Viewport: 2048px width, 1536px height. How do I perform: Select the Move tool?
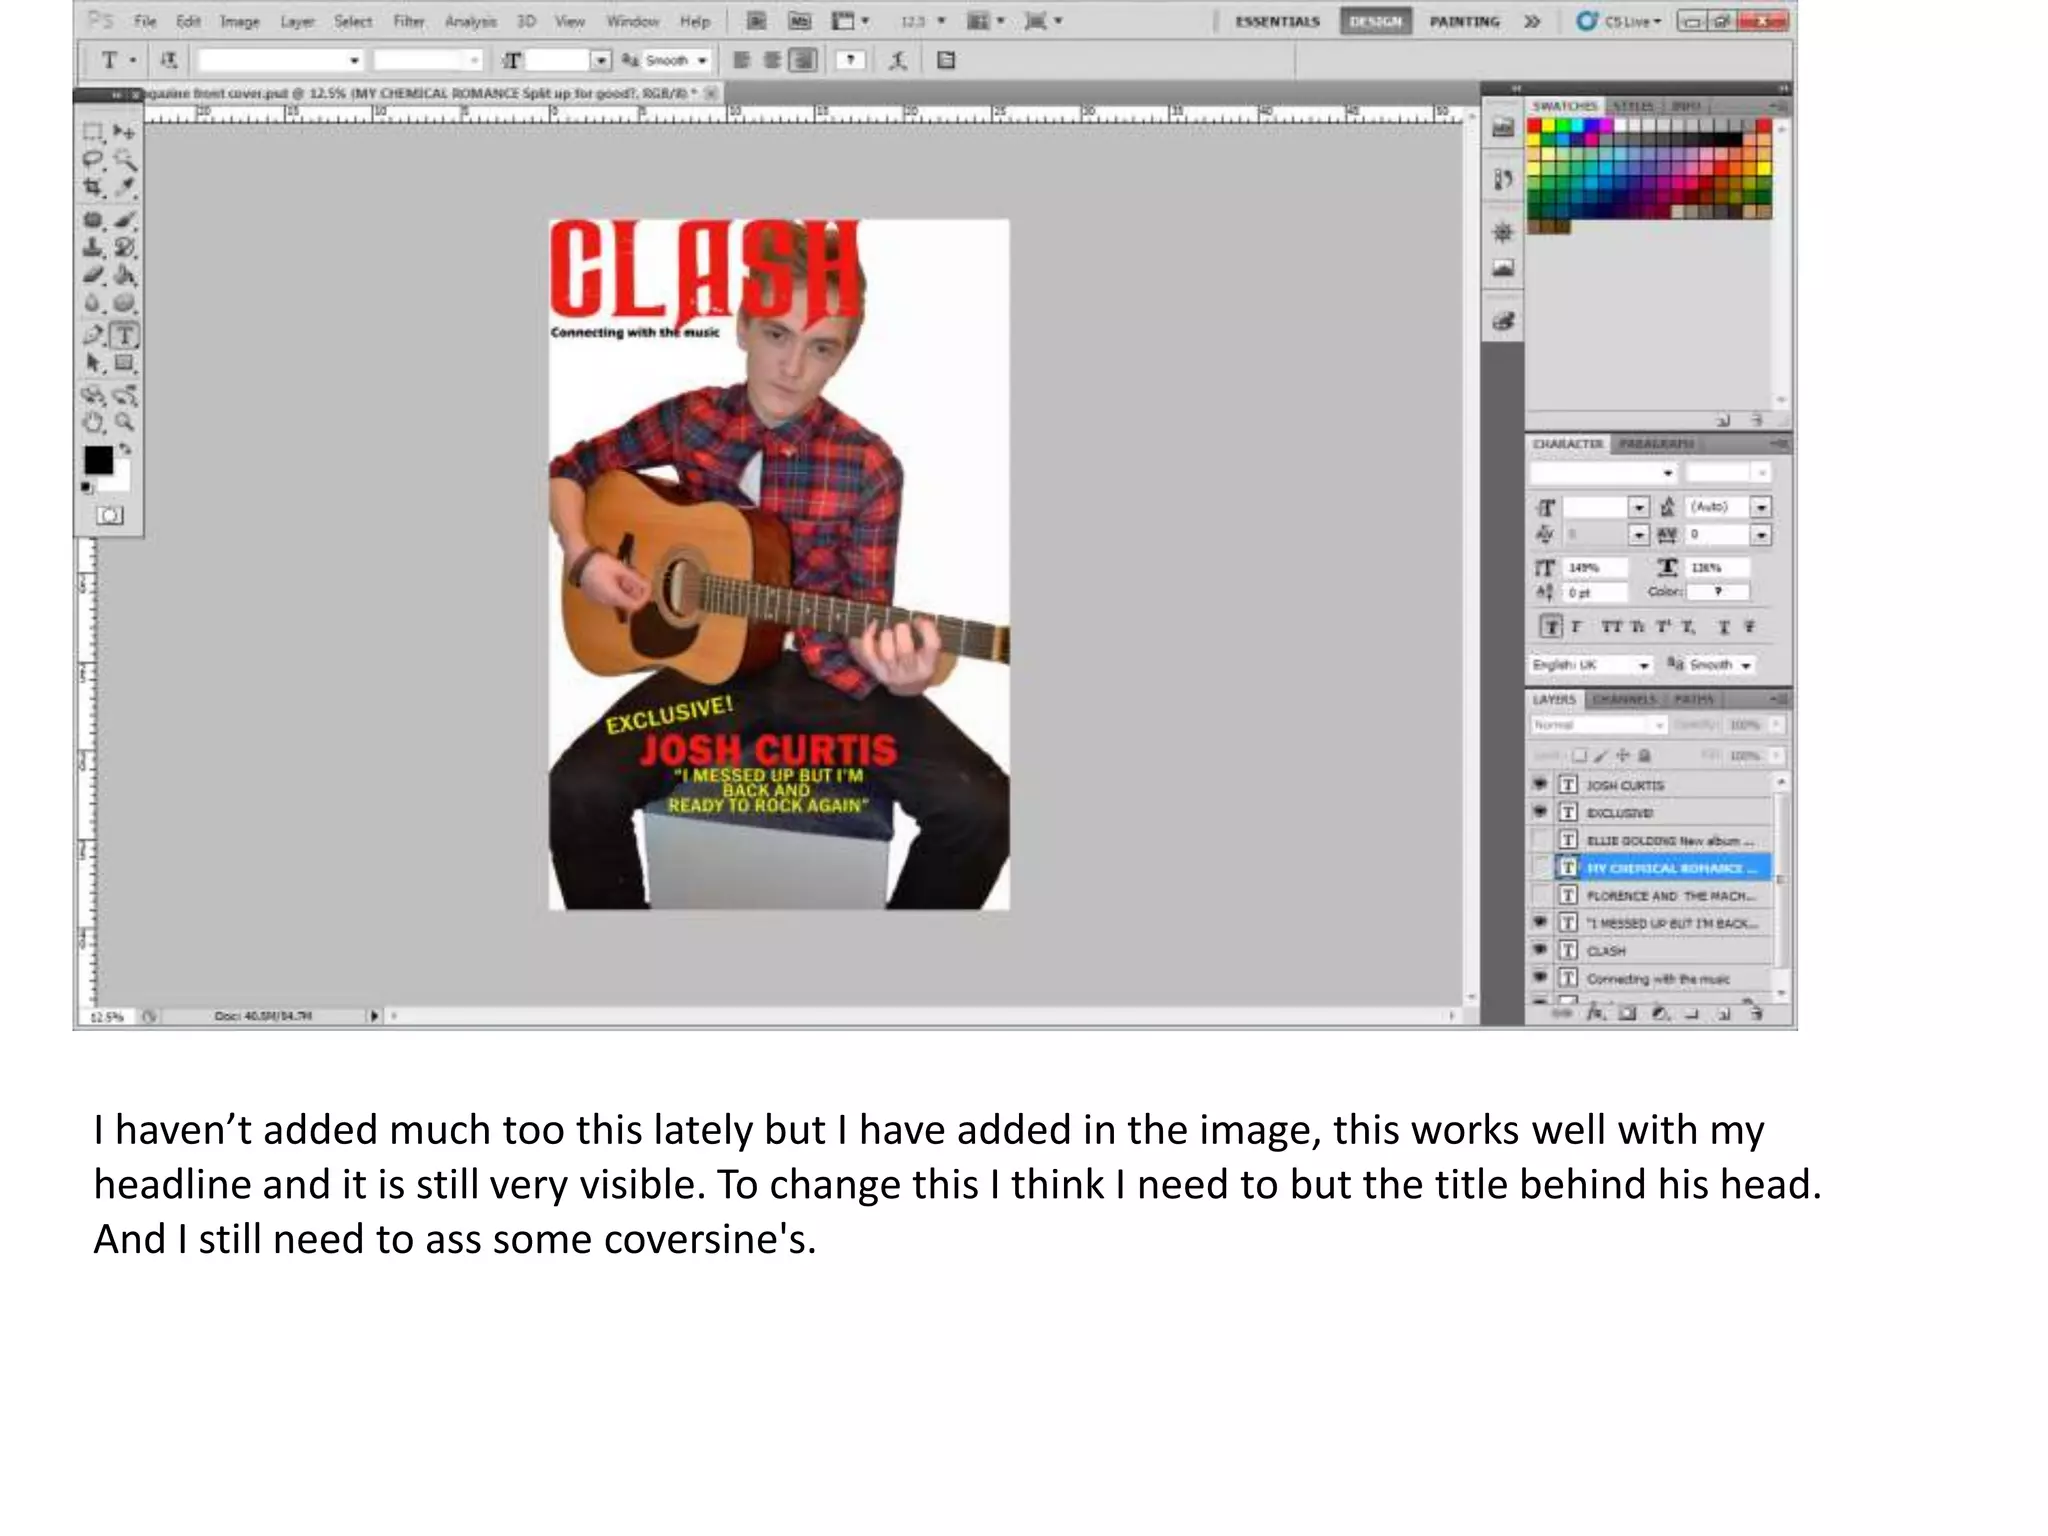click(x=124, y=132)
